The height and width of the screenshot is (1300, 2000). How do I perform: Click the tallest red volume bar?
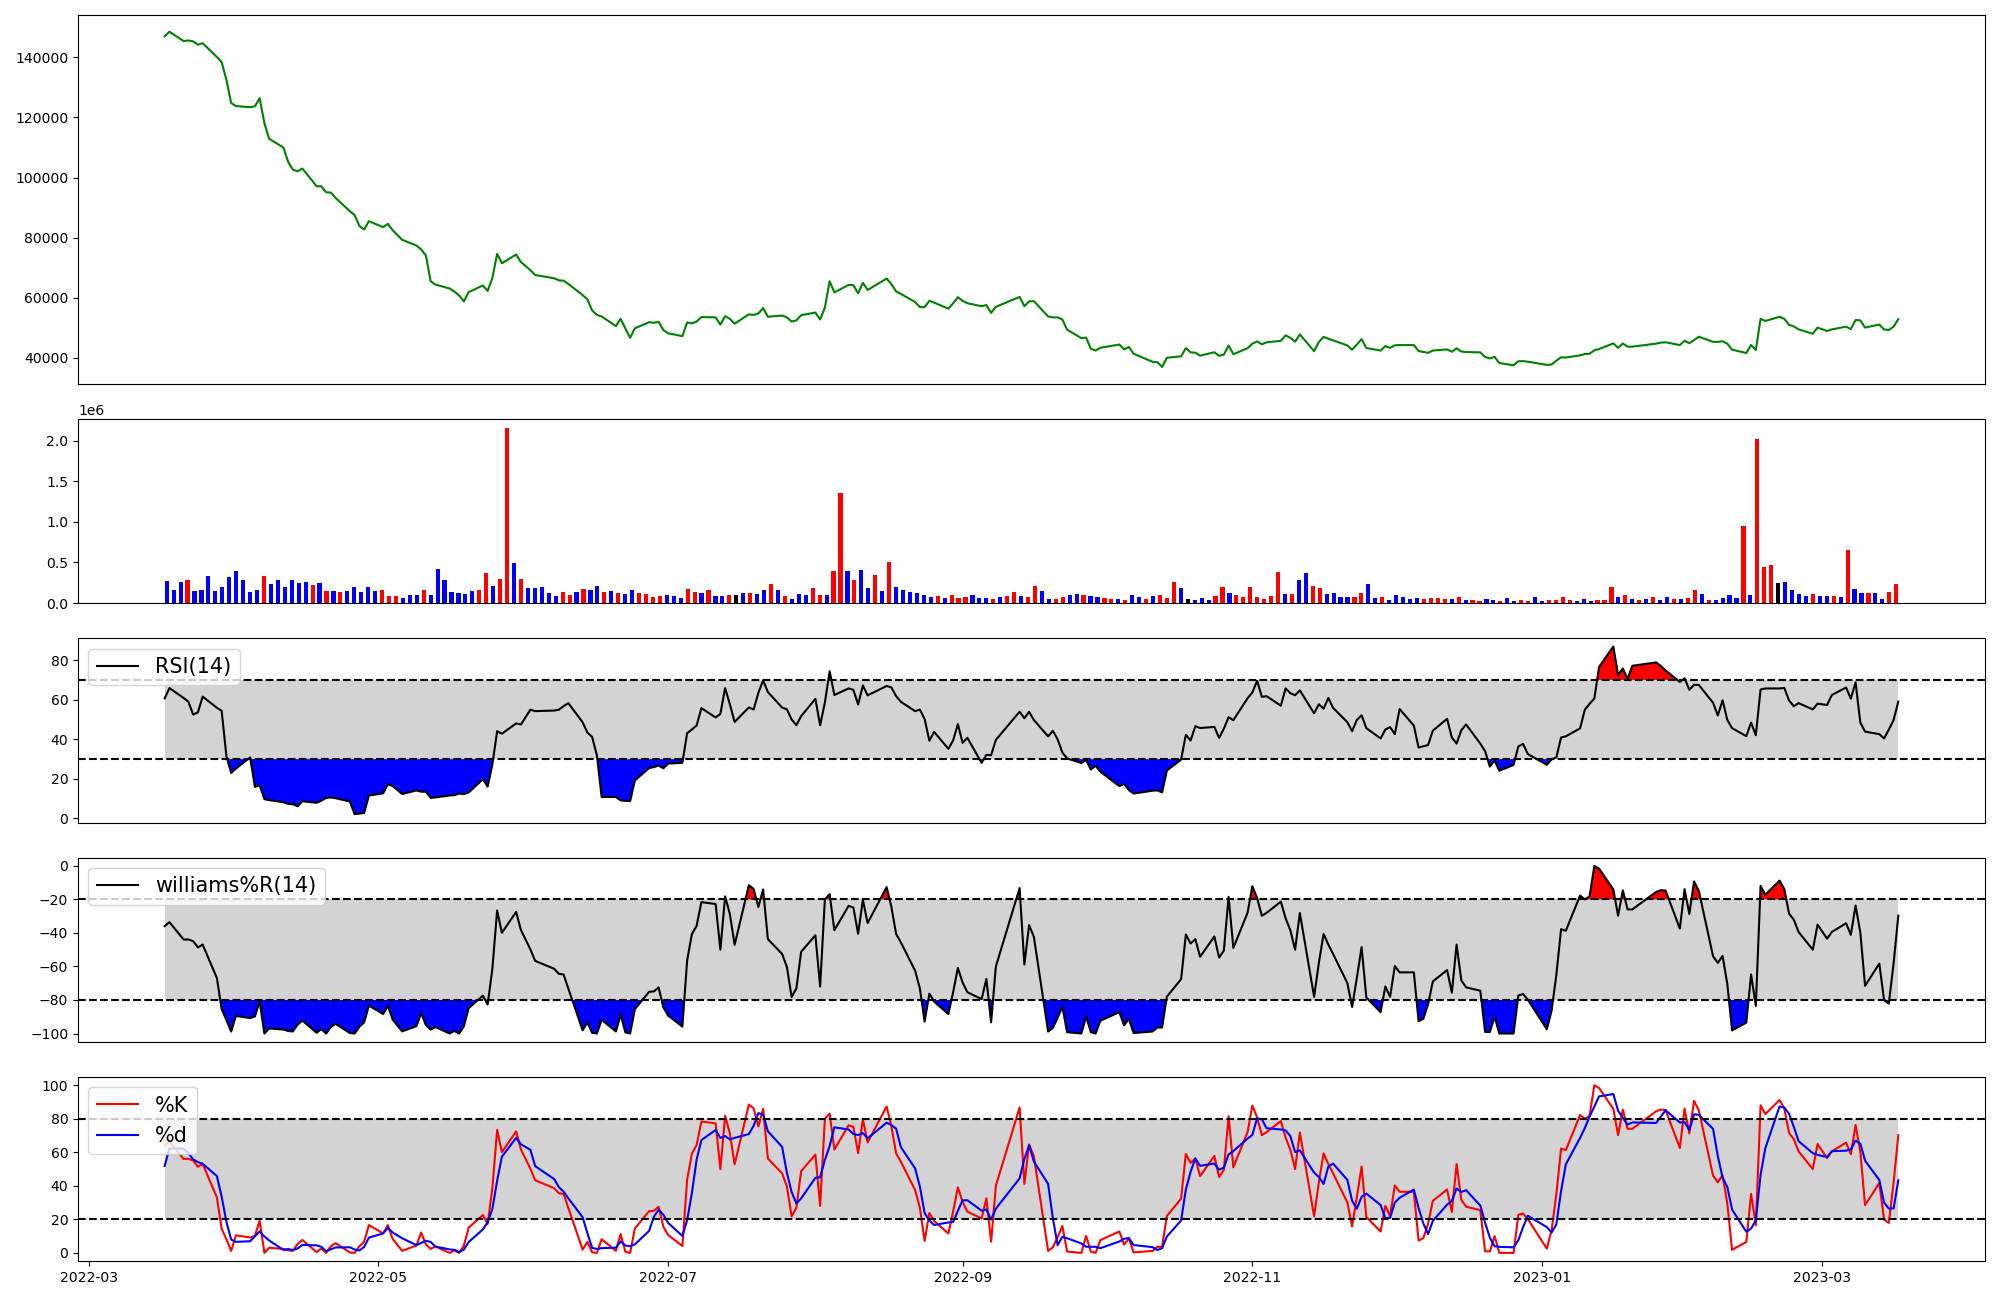[x=507, y=515]
